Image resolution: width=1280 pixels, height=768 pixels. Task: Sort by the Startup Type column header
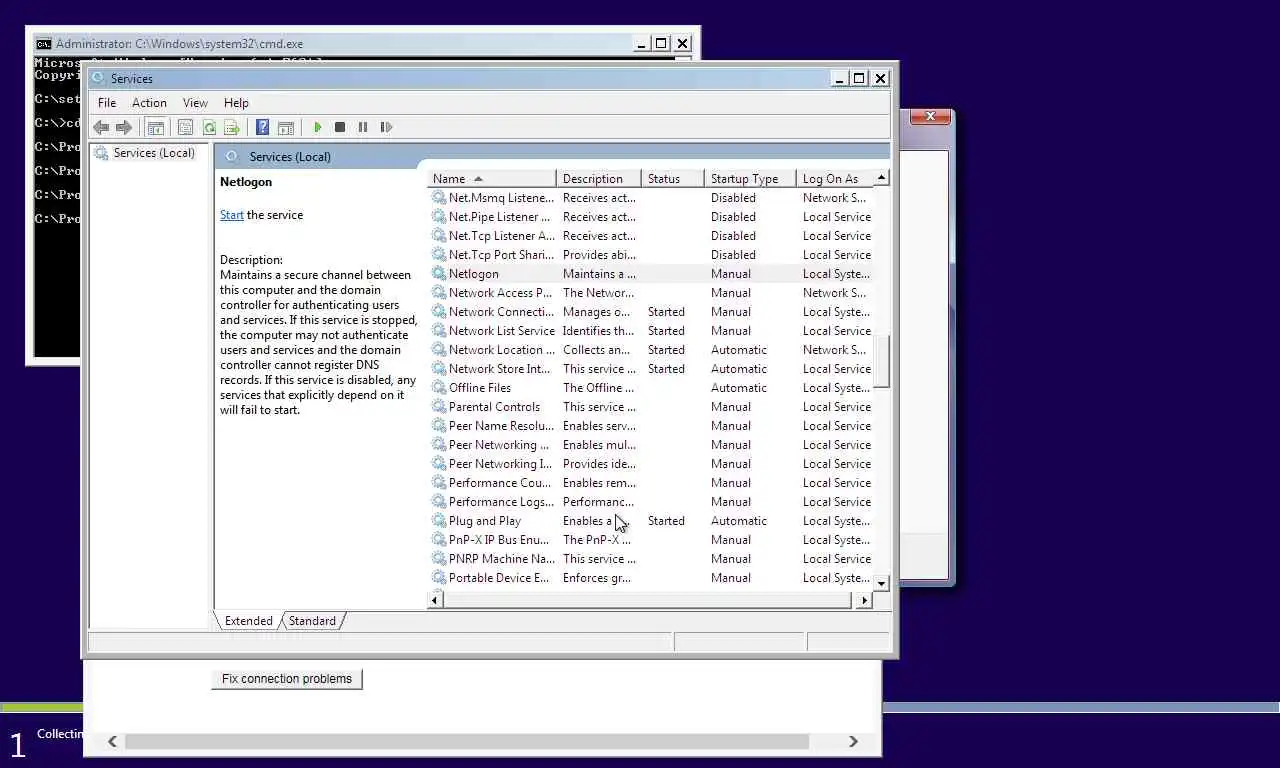tap(751, 179)
